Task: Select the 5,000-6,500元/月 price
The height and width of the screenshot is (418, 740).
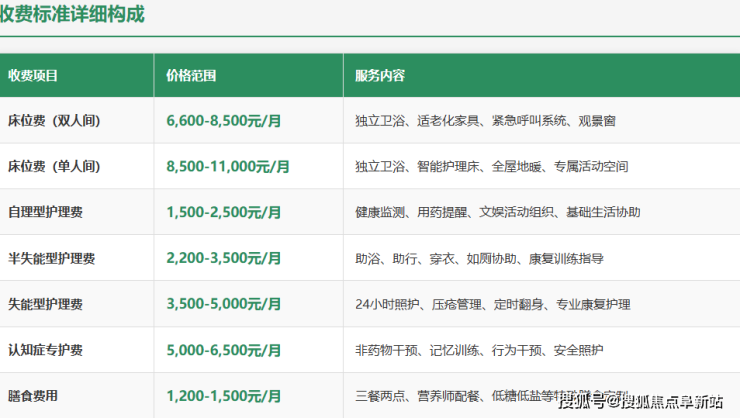Action: (224, 351)
